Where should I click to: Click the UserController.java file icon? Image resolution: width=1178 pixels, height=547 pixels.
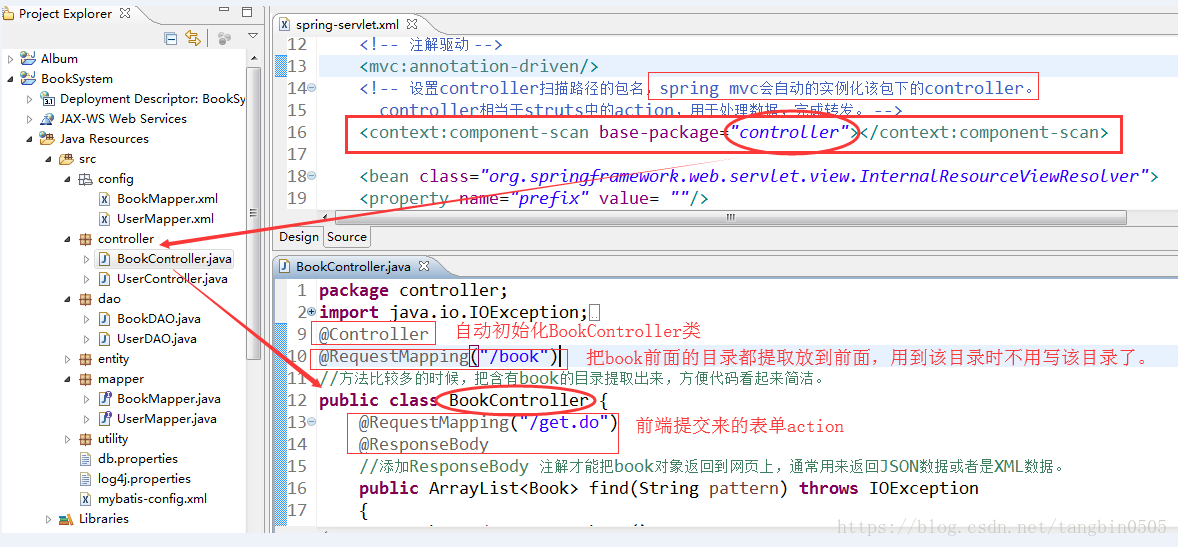pyautogui.click(x=104, y=279)
